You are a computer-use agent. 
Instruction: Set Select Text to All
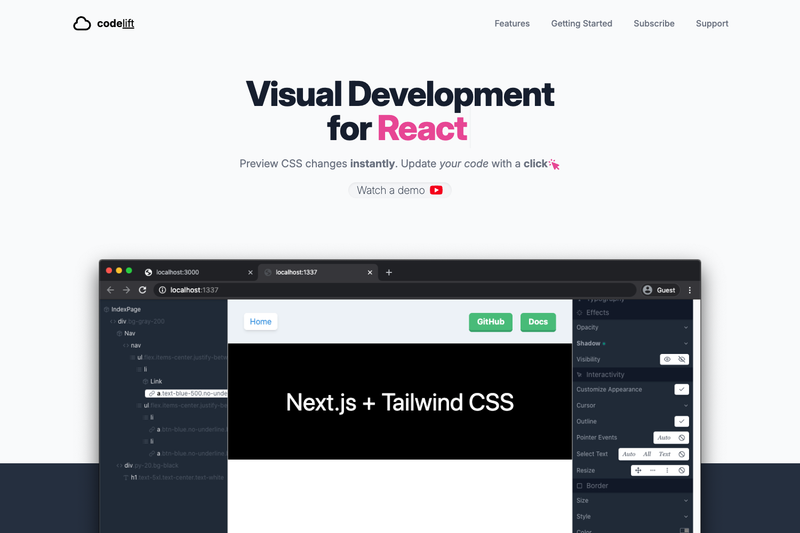click(647, 454)
